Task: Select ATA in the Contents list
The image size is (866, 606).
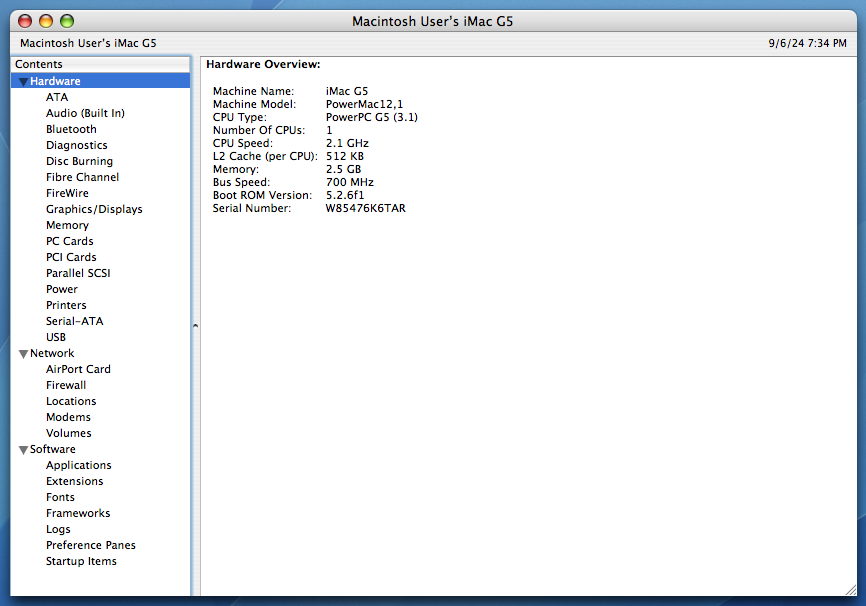Action: coord(57,97)
